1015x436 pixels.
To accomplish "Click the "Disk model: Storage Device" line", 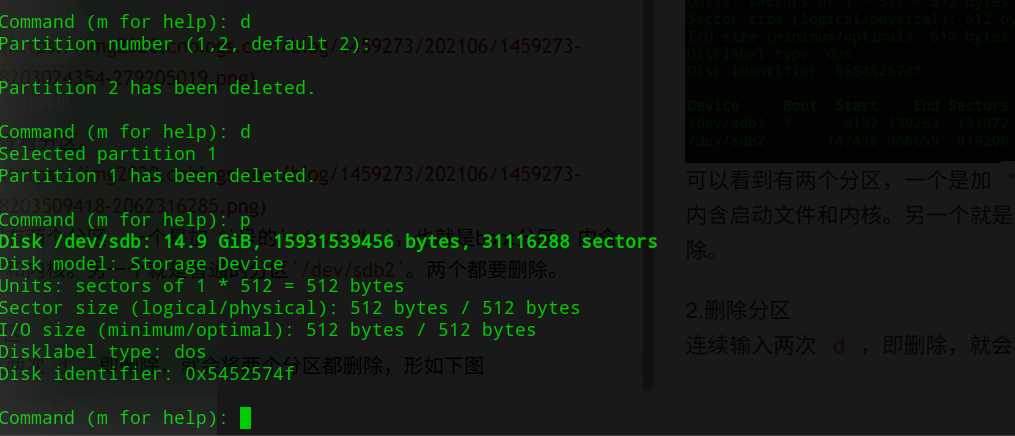I will [142, 264].
